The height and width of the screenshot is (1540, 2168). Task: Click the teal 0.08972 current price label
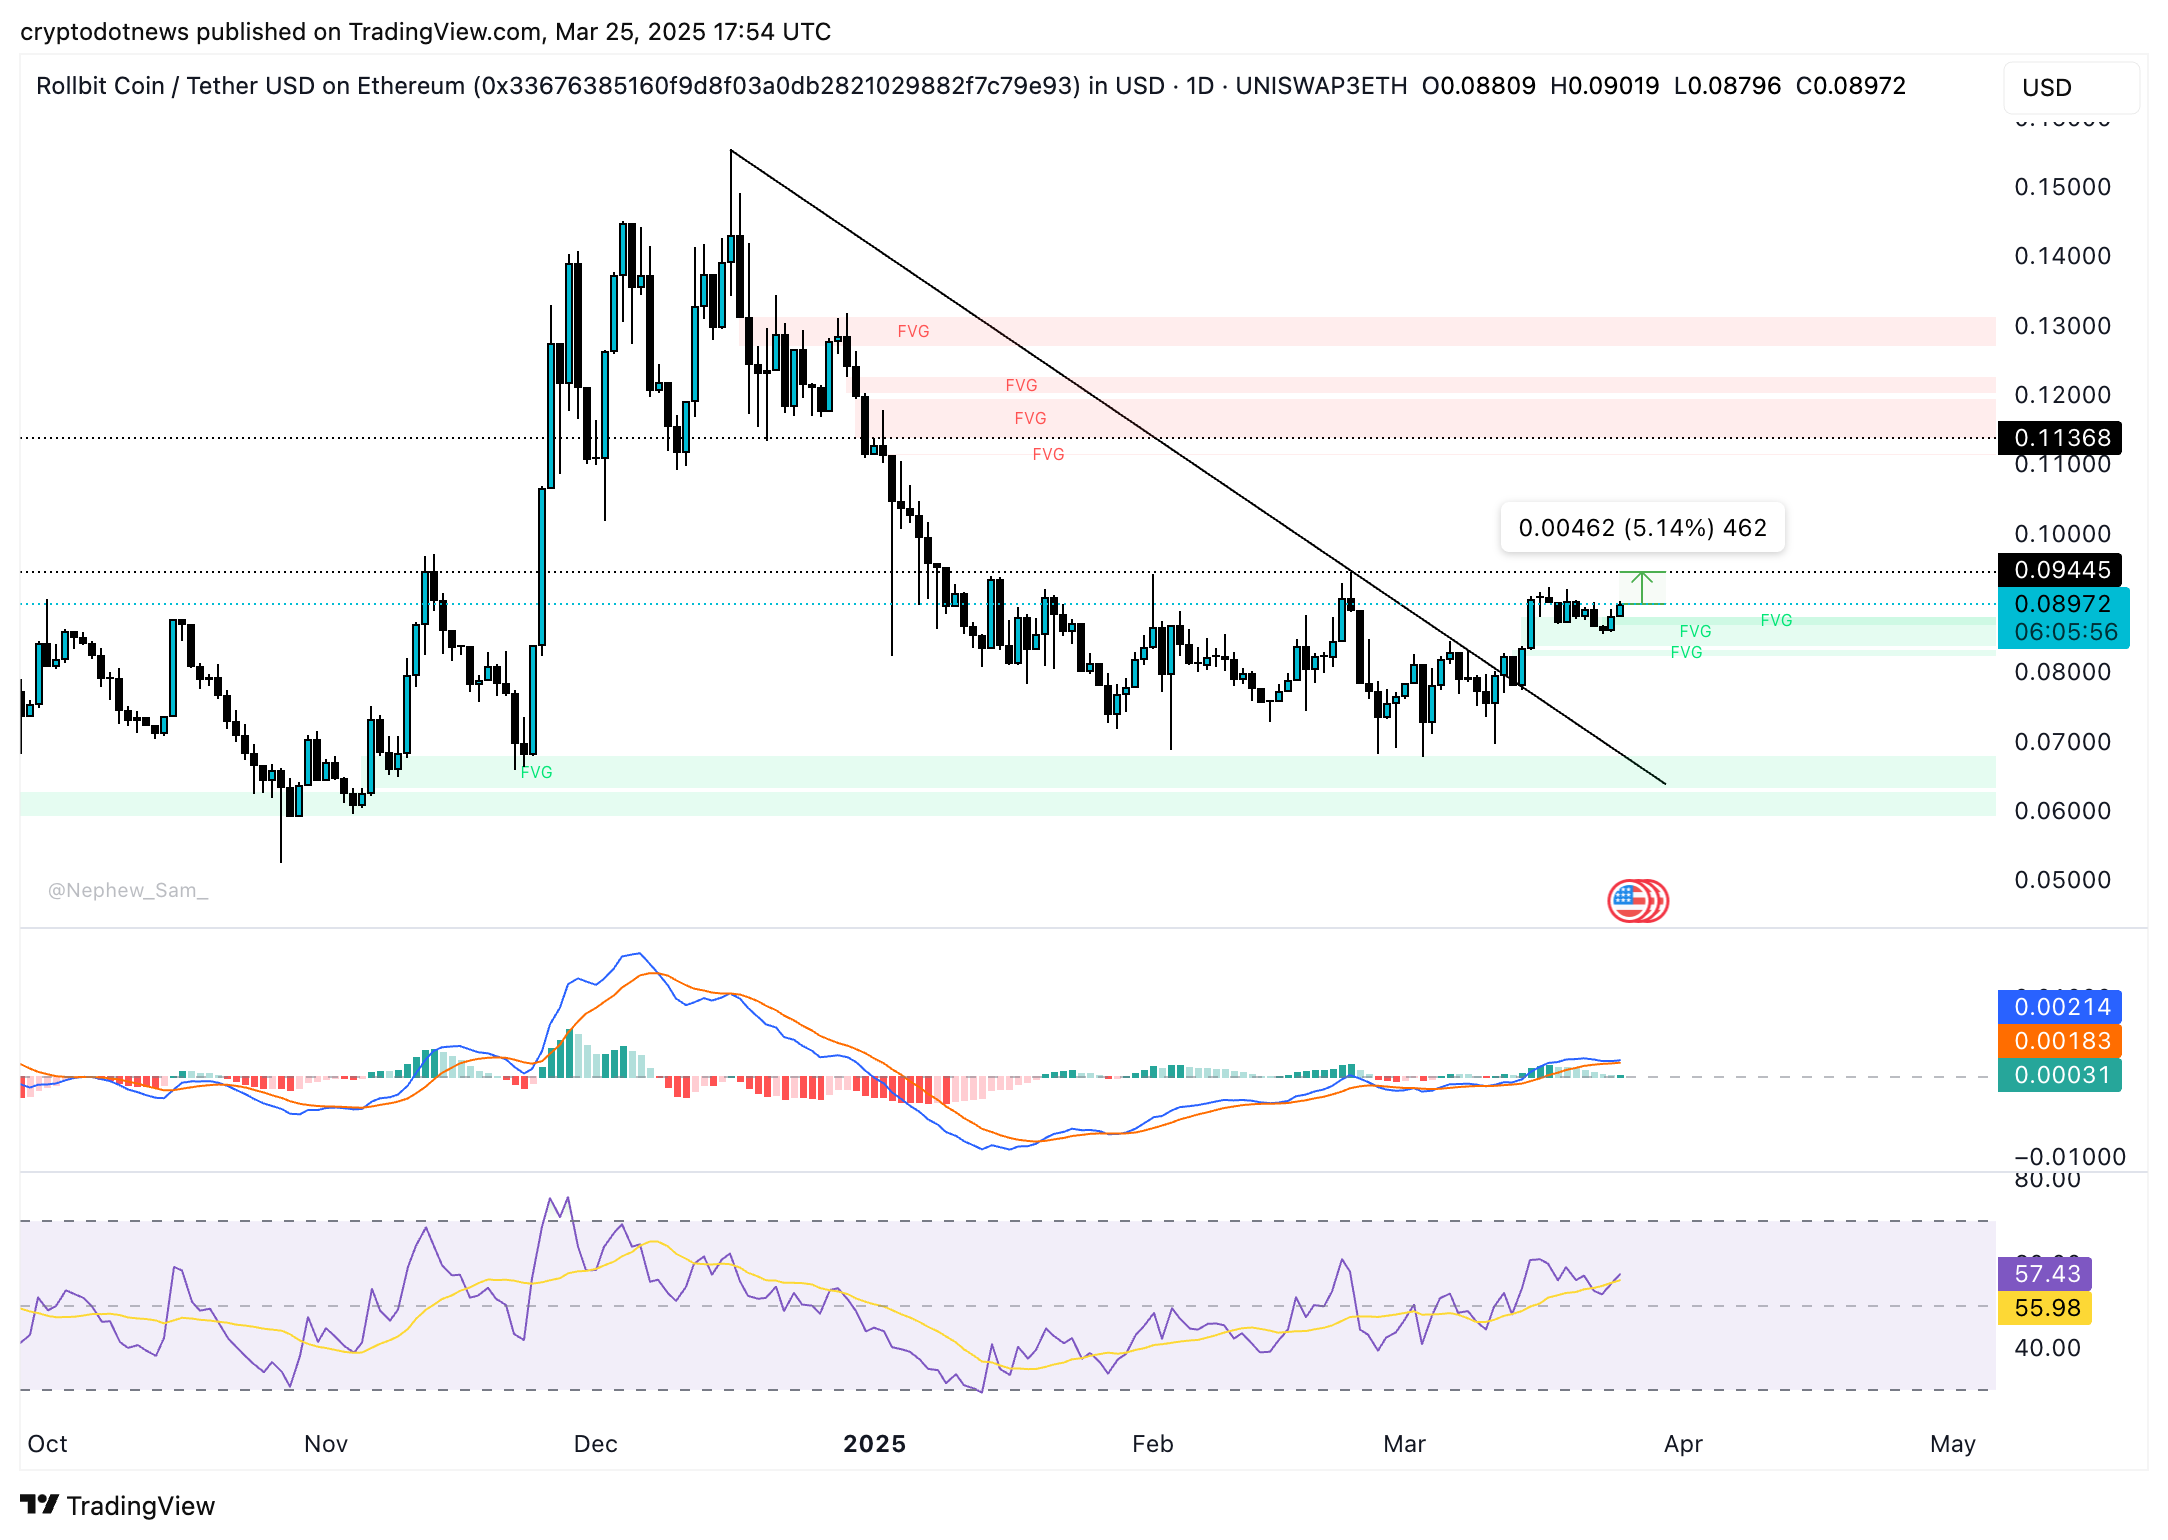(2063, 604)
